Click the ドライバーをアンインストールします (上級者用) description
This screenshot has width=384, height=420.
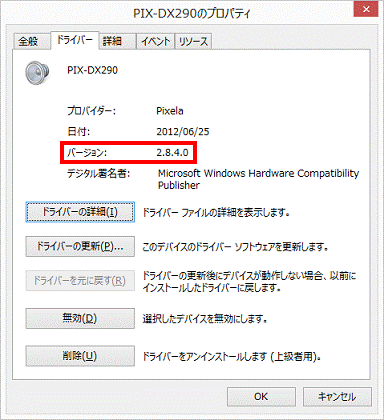tap(232, 357)
